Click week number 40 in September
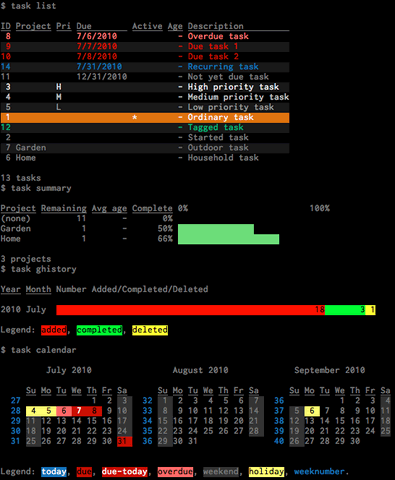 pyautogui.click(x=279, y=441)
